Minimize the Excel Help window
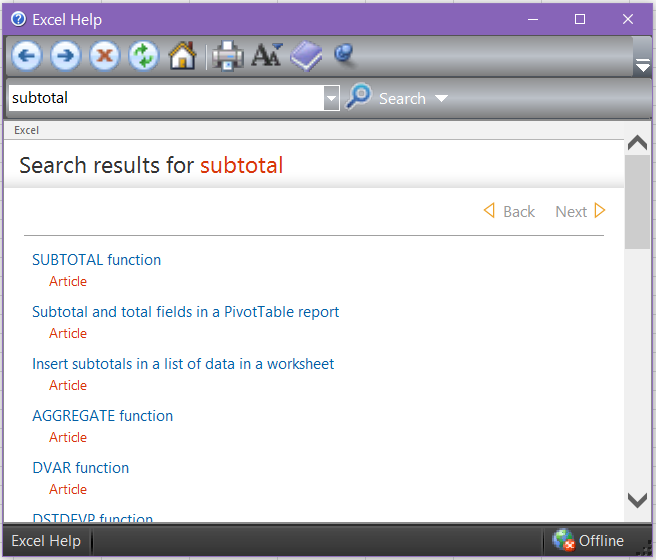The image size is (656, 560). [533, 19]
